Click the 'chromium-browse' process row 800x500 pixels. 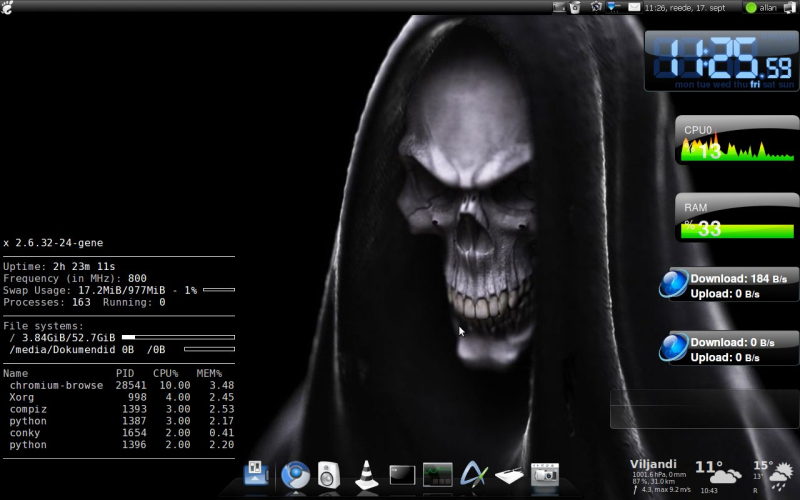pos(121,385)
